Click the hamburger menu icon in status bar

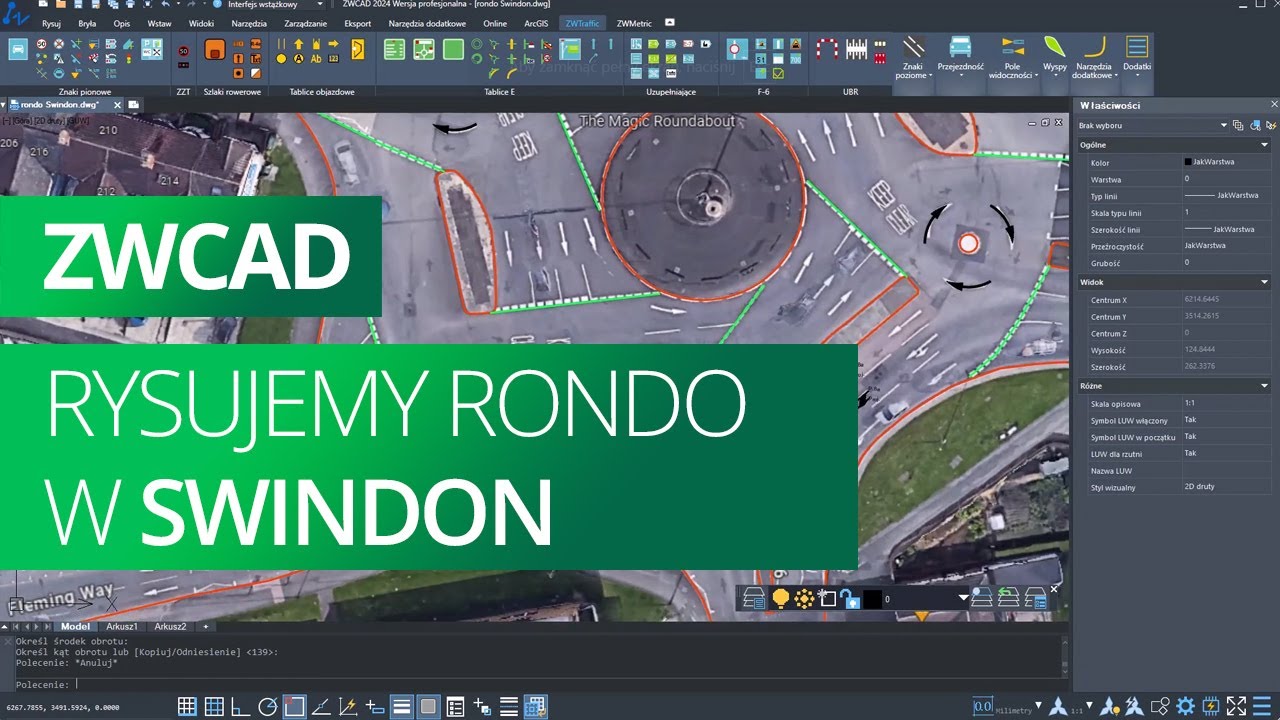[1261, 706]
